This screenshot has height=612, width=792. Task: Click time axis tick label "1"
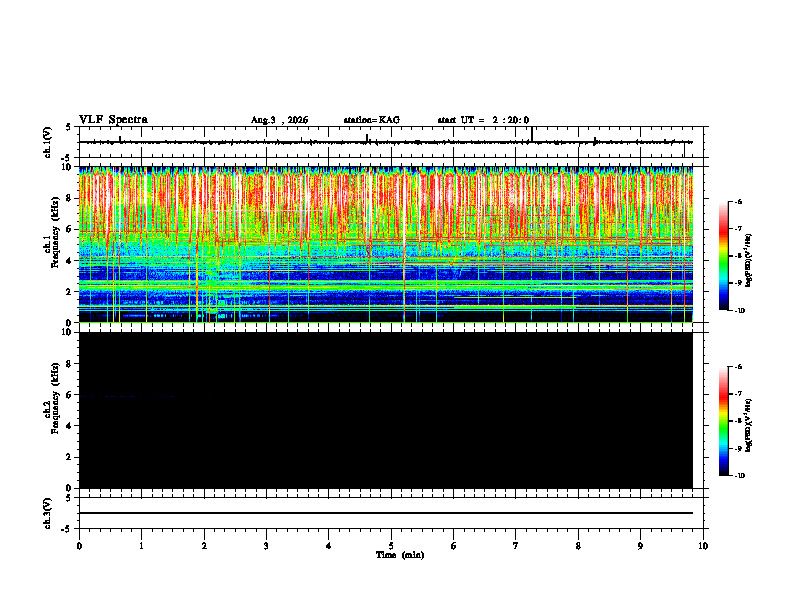pyautogui.click(x=141, y=546)
